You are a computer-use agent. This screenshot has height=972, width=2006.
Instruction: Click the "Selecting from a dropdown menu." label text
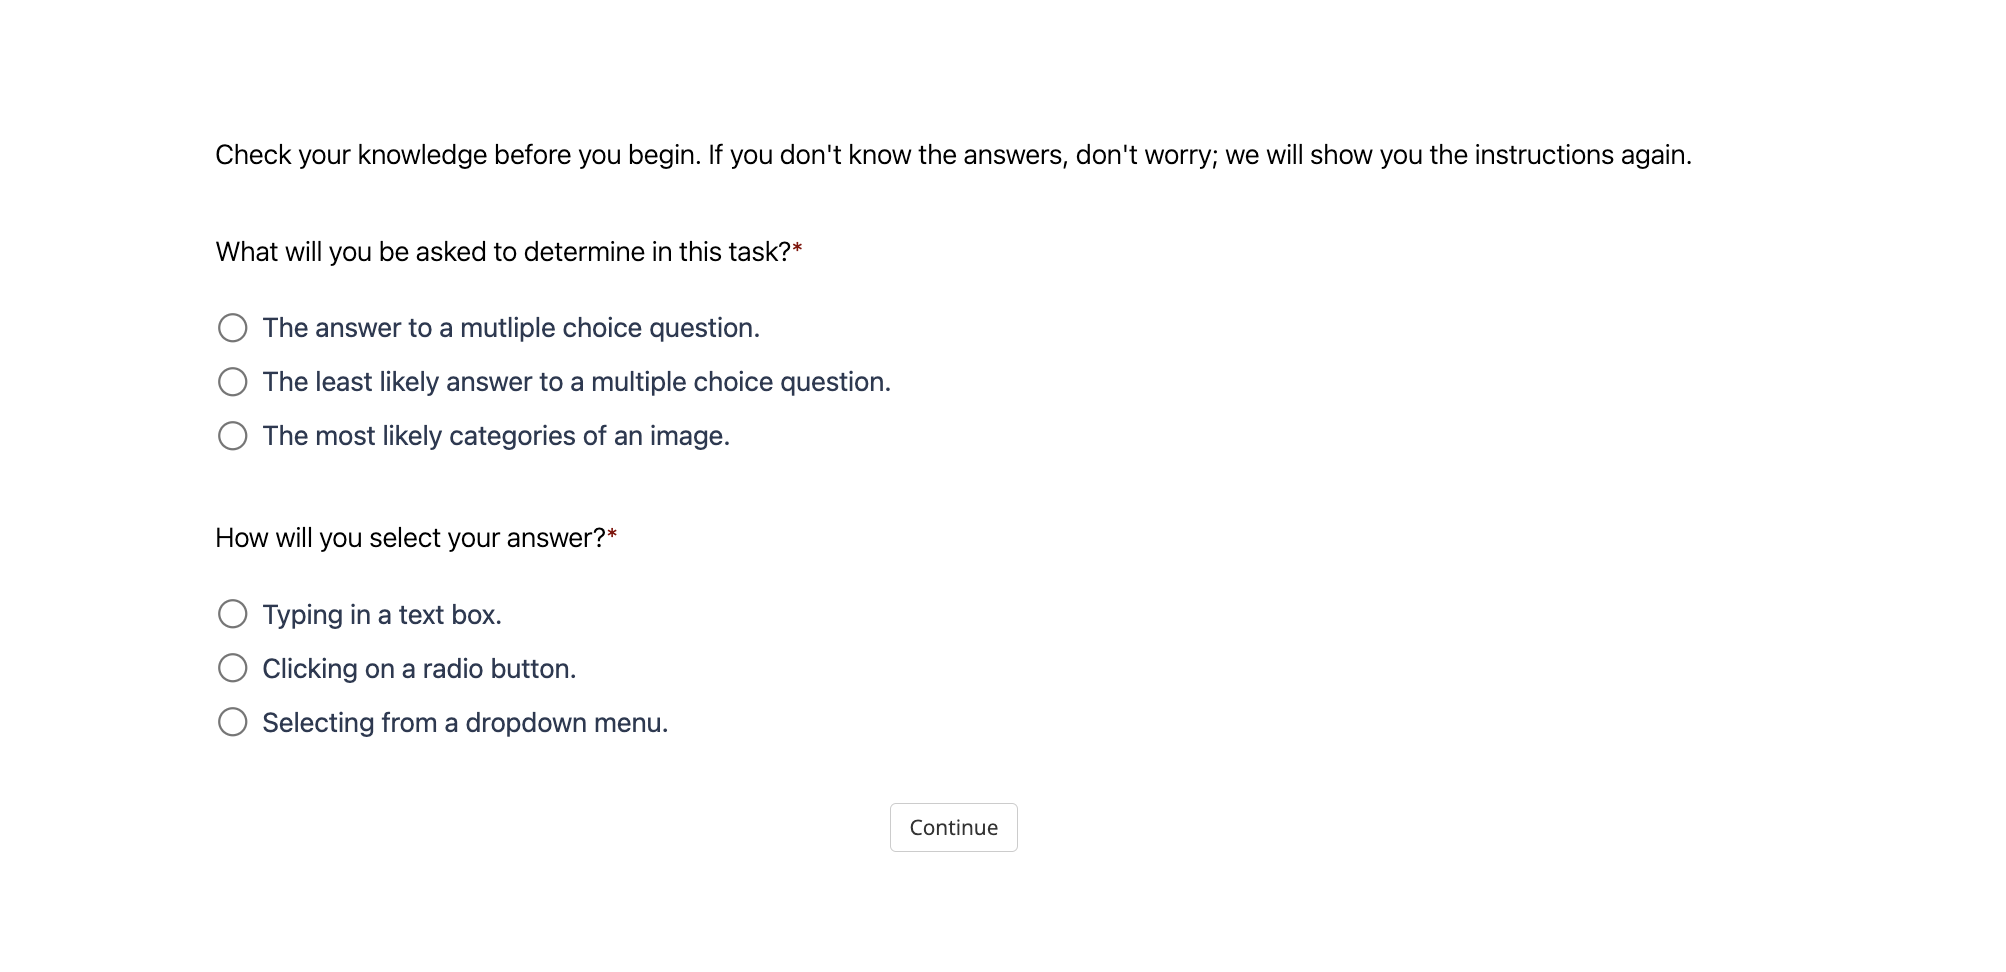(465, 723)
